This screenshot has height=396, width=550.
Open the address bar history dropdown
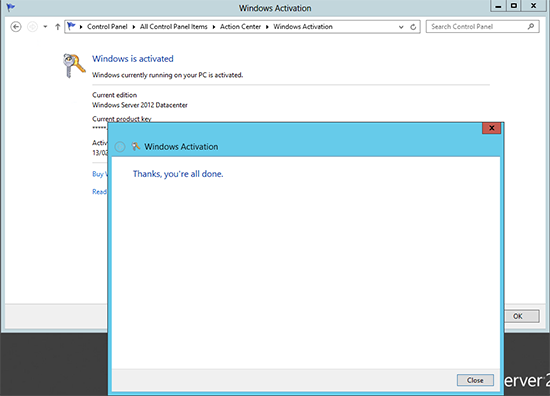tap(401, 27)
